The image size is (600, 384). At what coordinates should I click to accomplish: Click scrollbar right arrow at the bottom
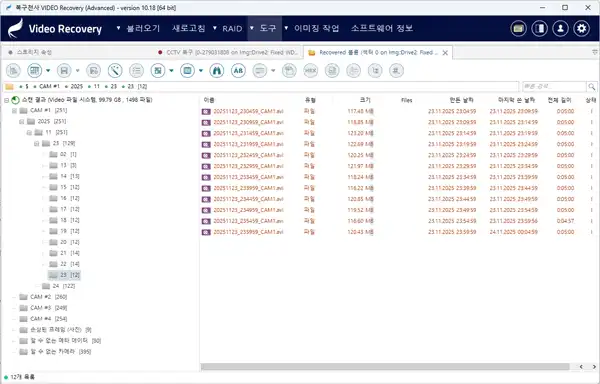[x=594, y=367]
